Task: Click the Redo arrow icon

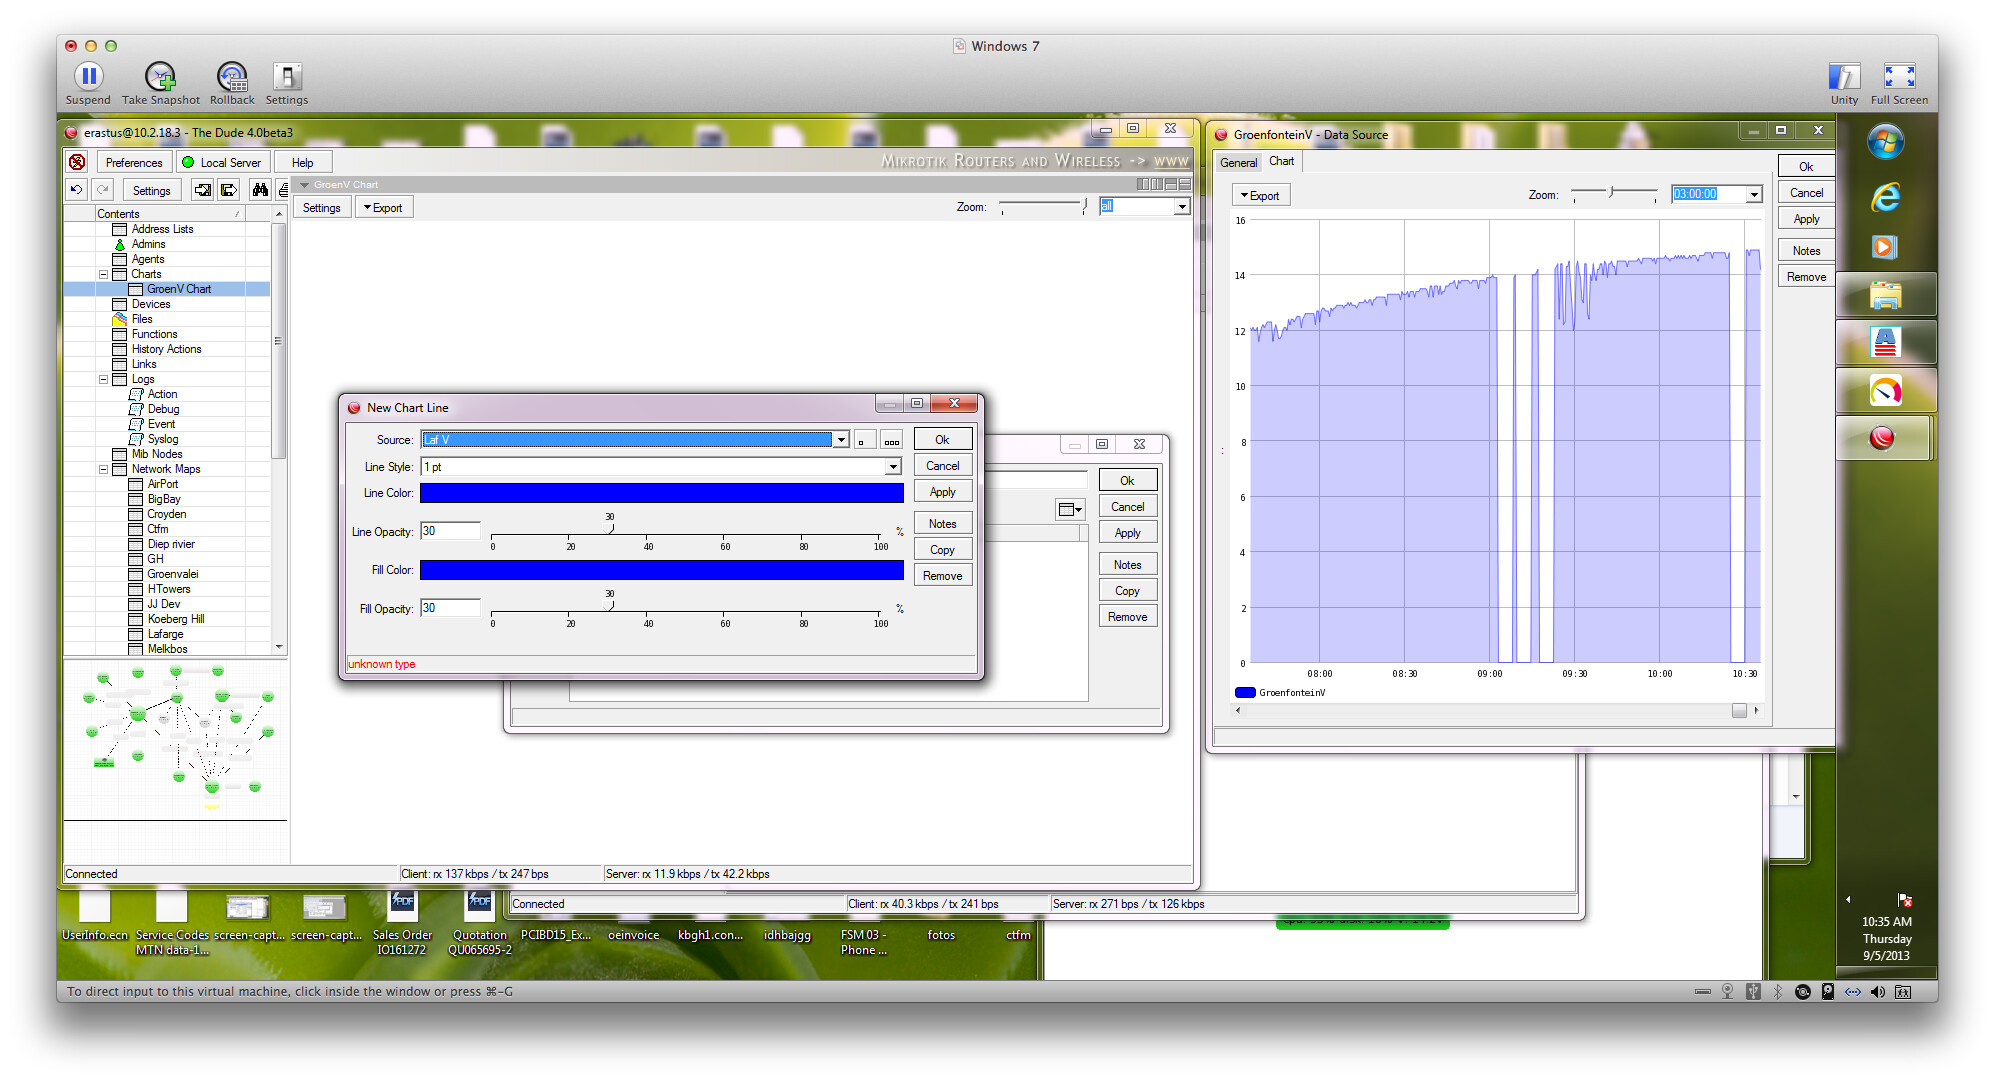Action: (x=102, y=190)
